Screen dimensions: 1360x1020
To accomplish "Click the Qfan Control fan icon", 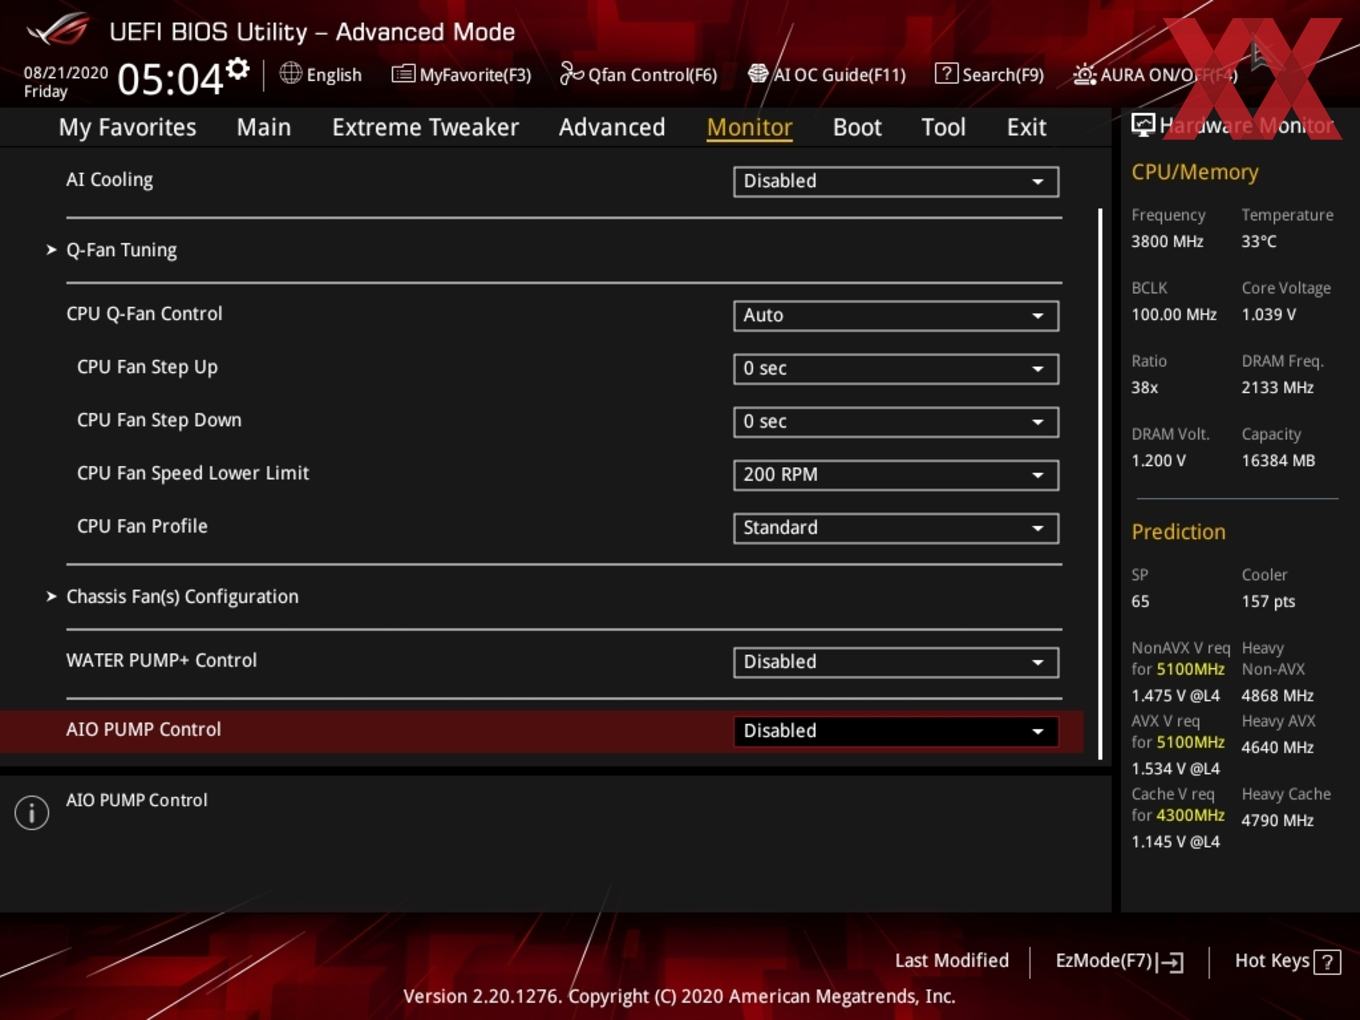I will (x=571, y=73).
